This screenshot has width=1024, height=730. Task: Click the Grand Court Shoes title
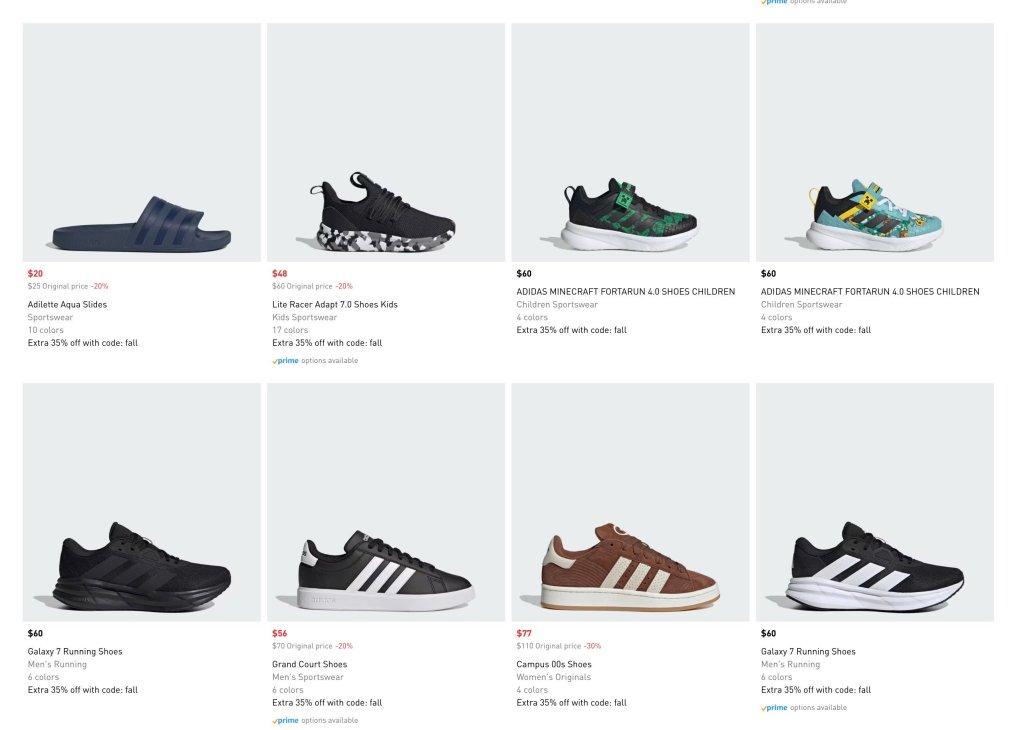pos(309,664)
